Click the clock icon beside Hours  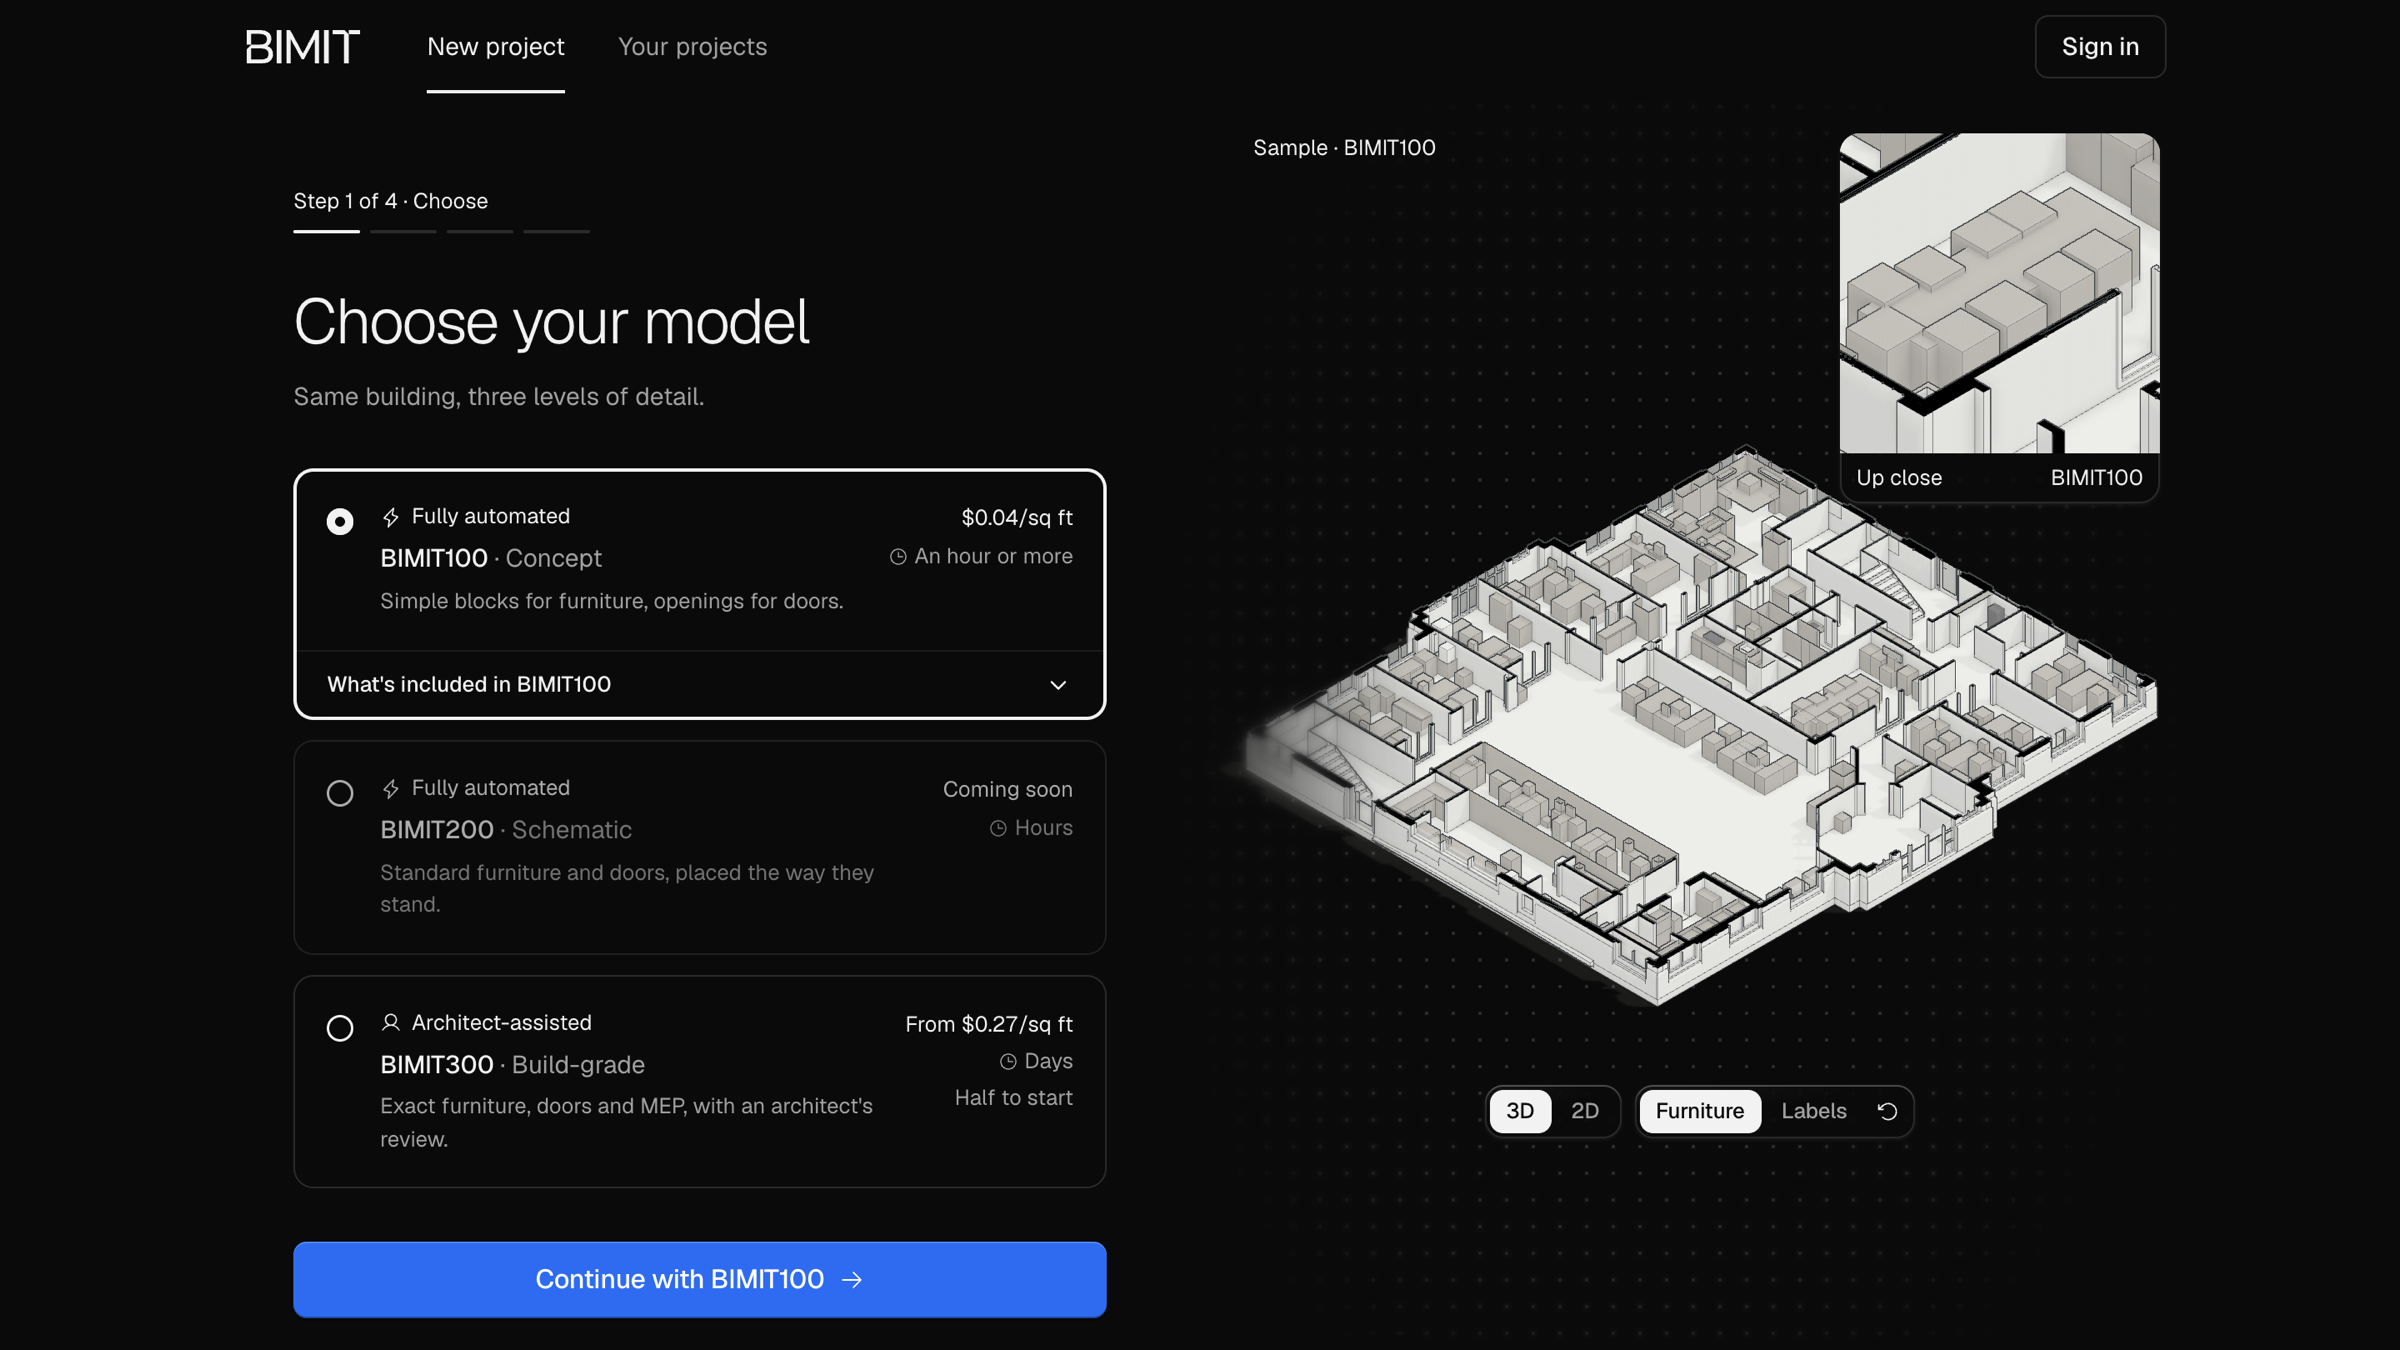(998, 828)
